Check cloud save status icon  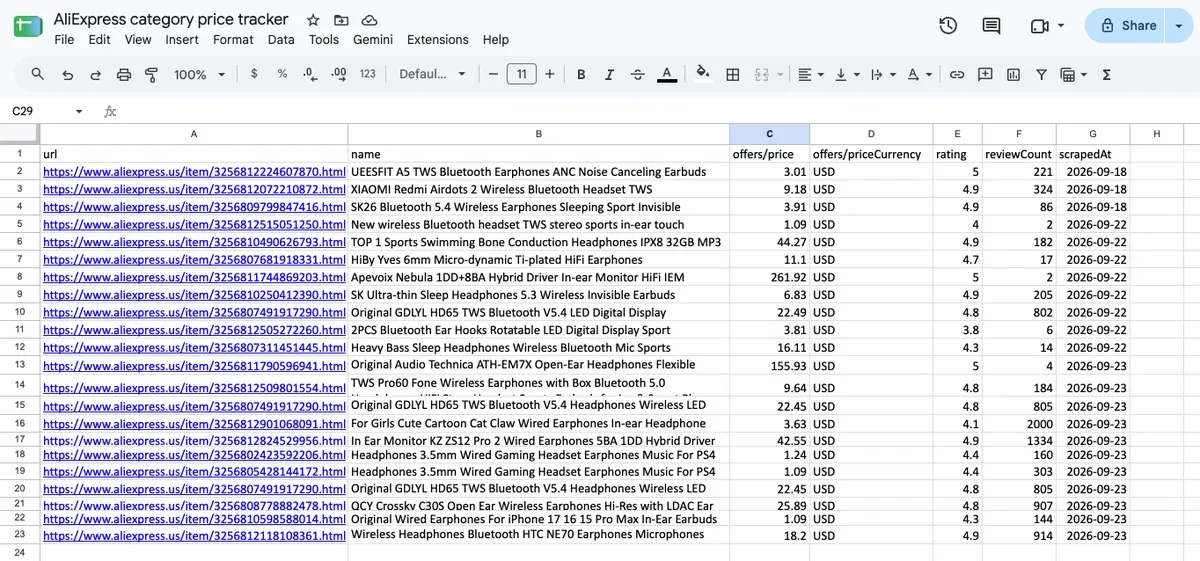click(369, 20)
